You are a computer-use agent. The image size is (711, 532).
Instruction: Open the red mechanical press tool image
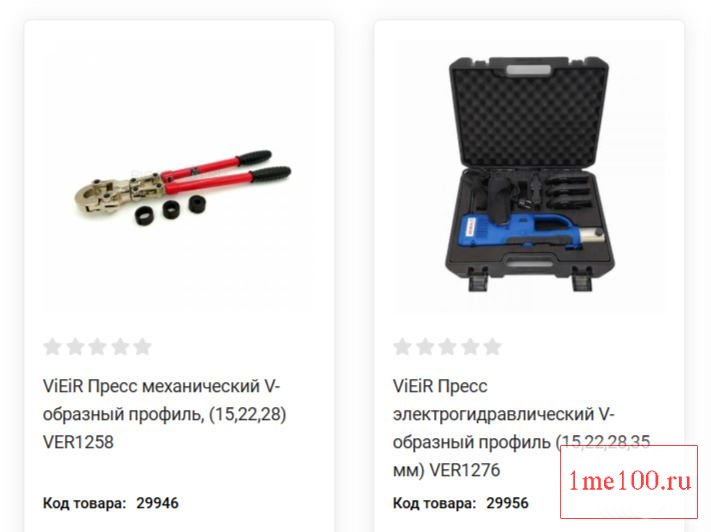click(x=183, y=187)
